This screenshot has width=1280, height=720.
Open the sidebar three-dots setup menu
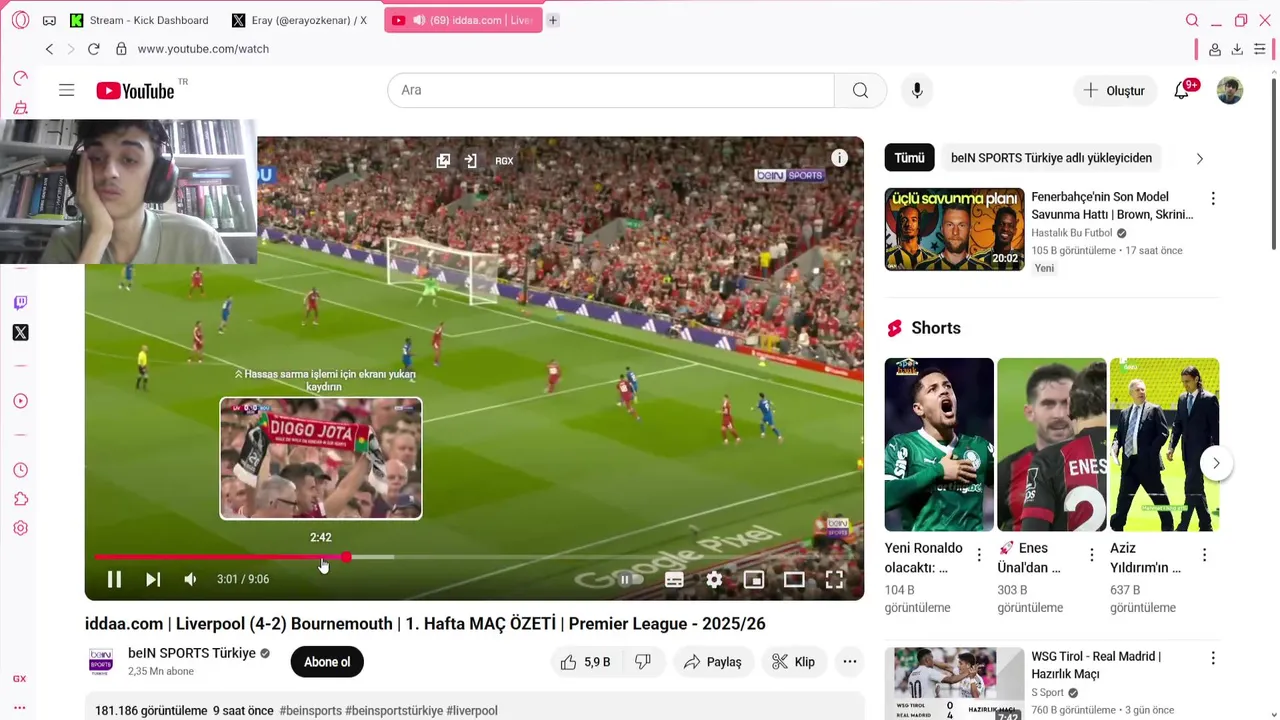(x=20, y=707)
